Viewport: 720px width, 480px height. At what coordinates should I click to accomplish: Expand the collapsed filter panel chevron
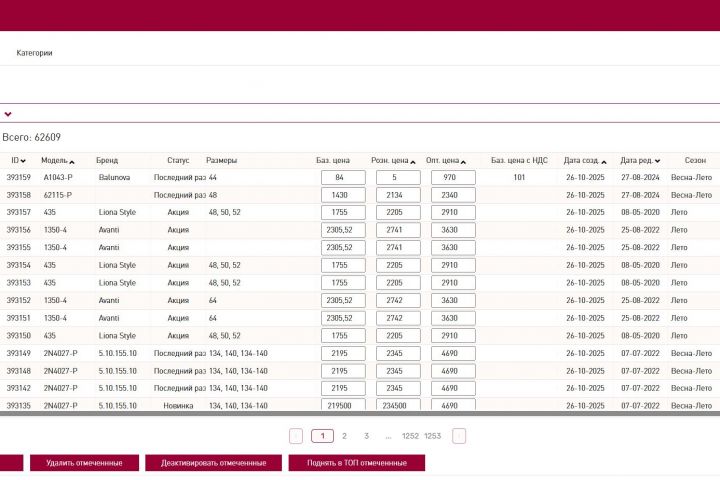pos(8,114)
